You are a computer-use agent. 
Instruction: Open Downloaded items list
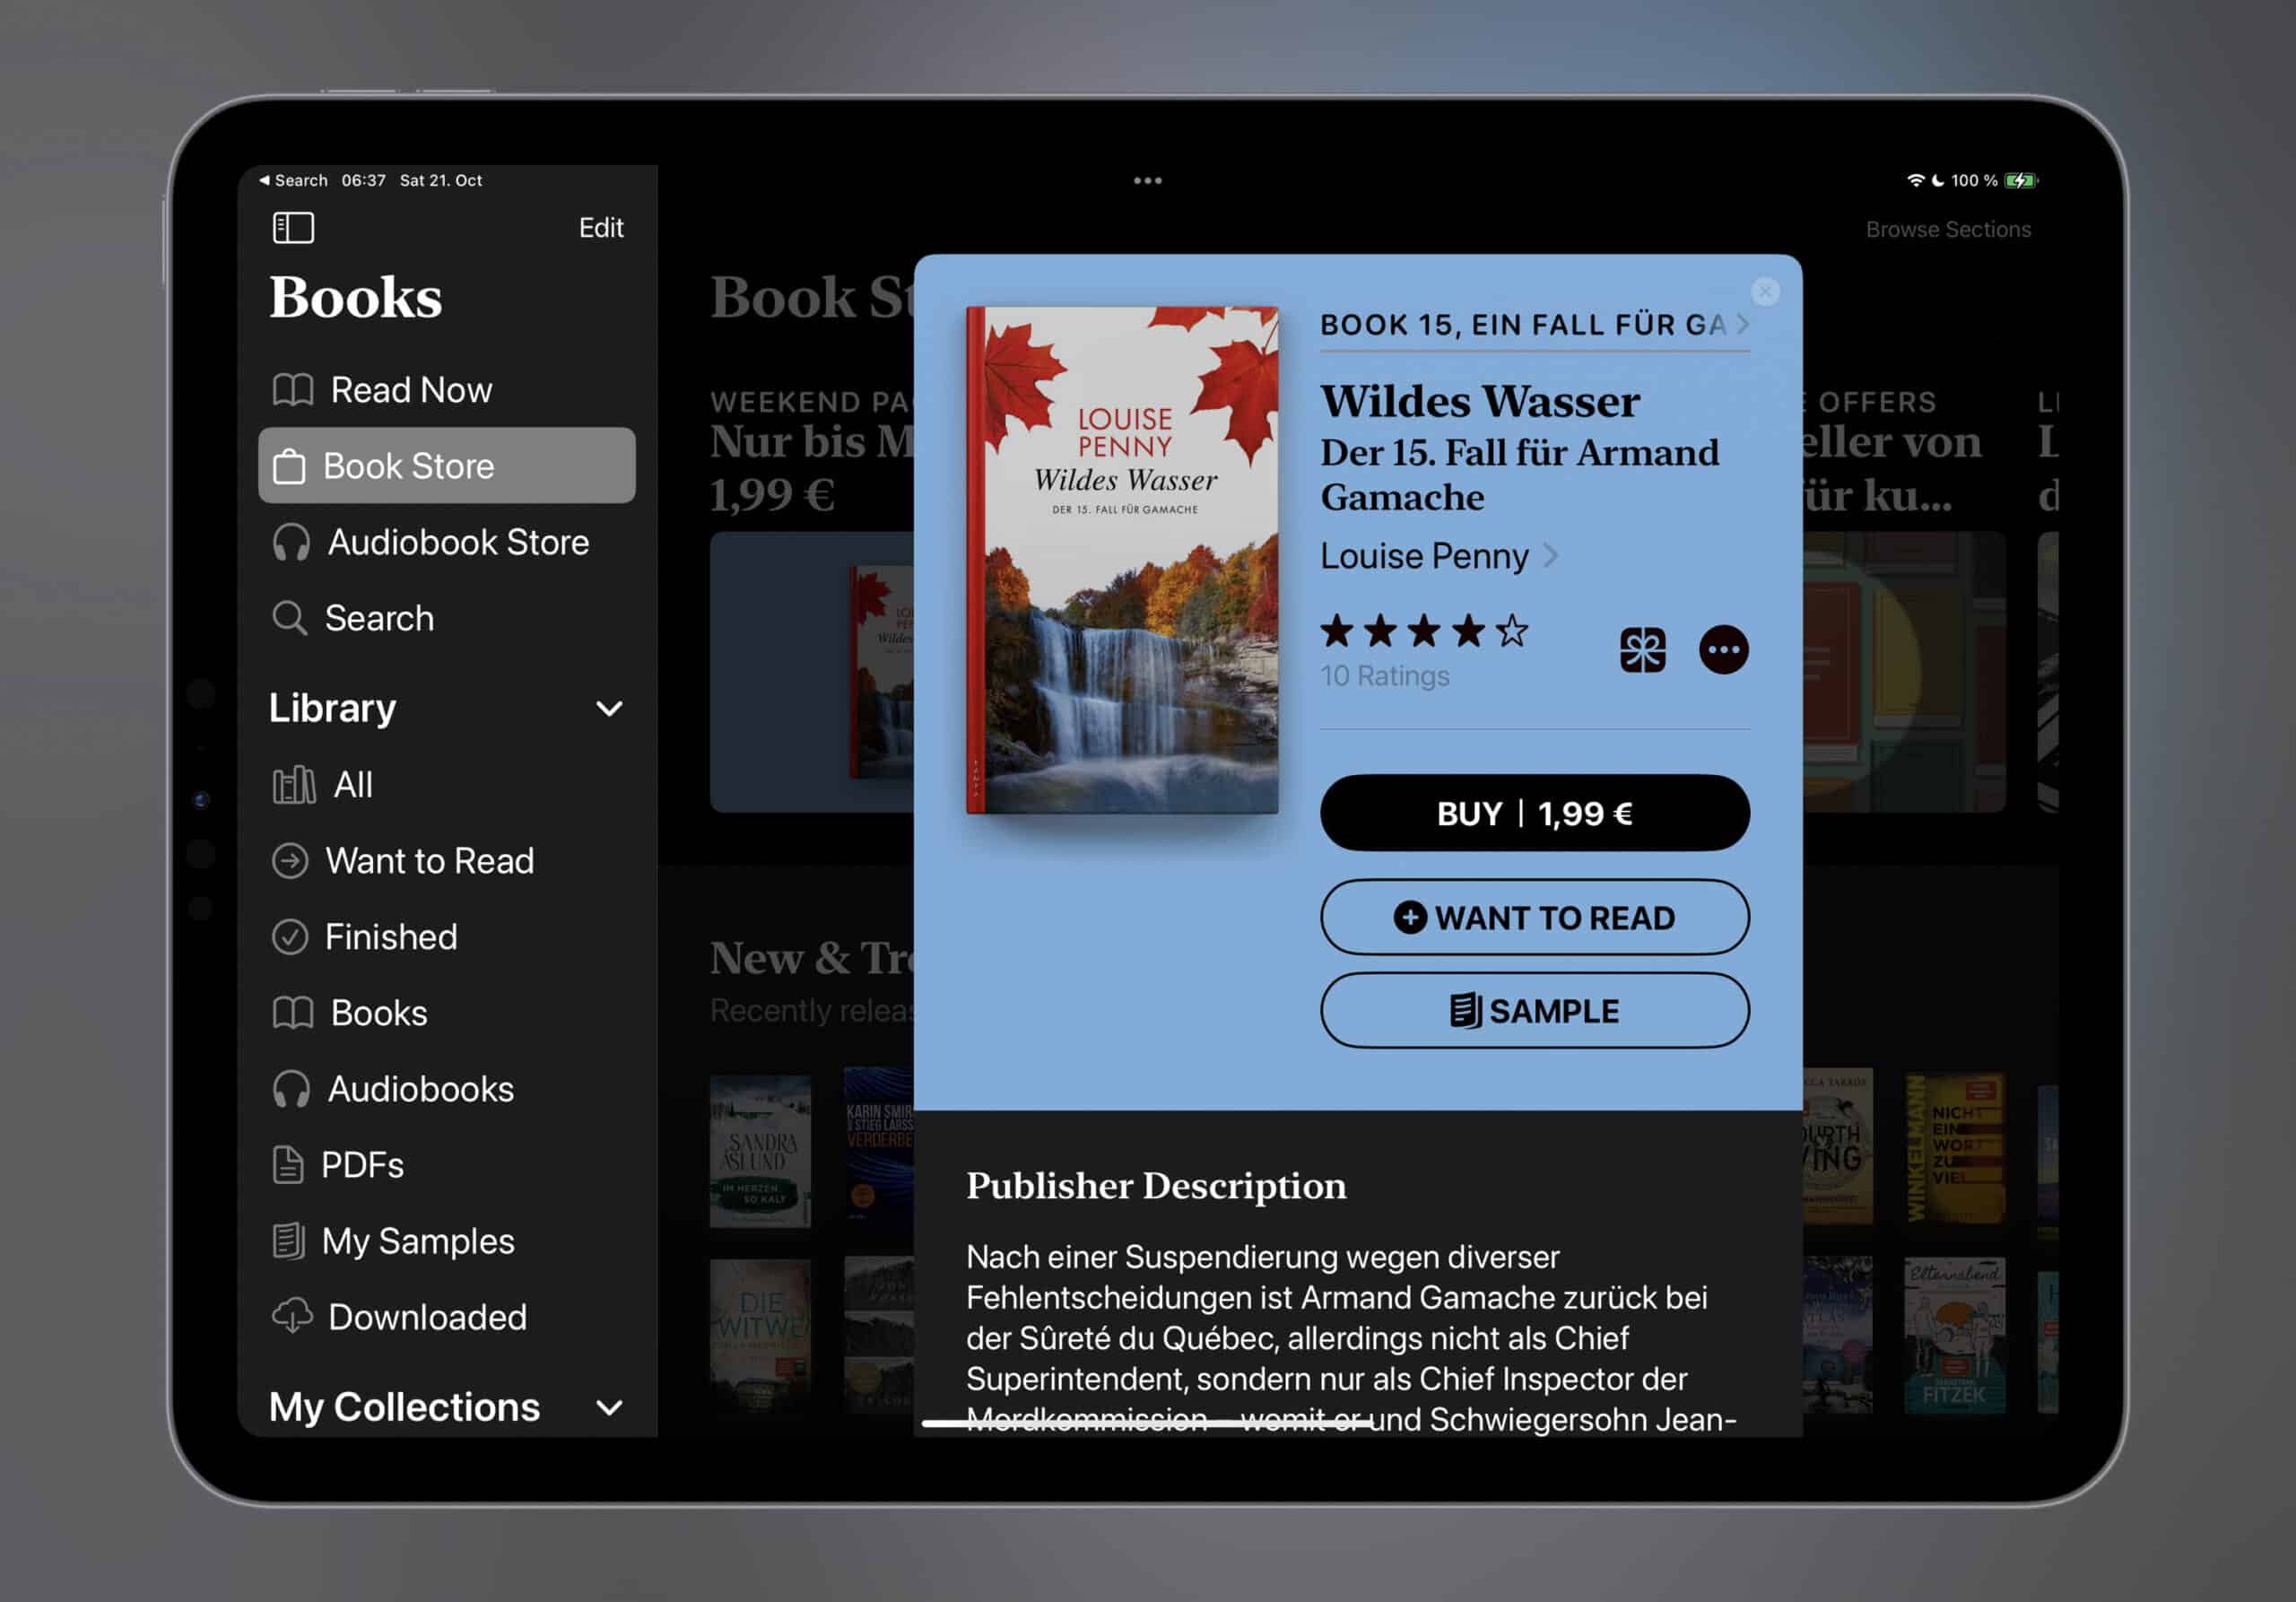pos(446,1317)
